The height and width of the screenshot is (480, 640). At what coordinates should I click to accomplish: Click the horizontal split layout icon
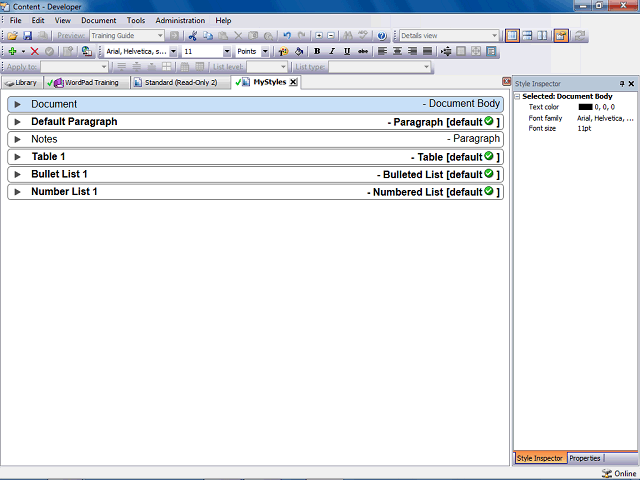click(x=527, y=36)
